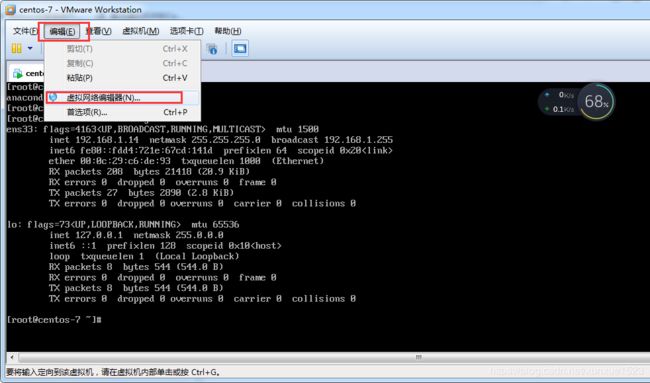Click the status bar hint mentioning Ctrl+G
Viewport: 650px width, 383px height.
113,372
